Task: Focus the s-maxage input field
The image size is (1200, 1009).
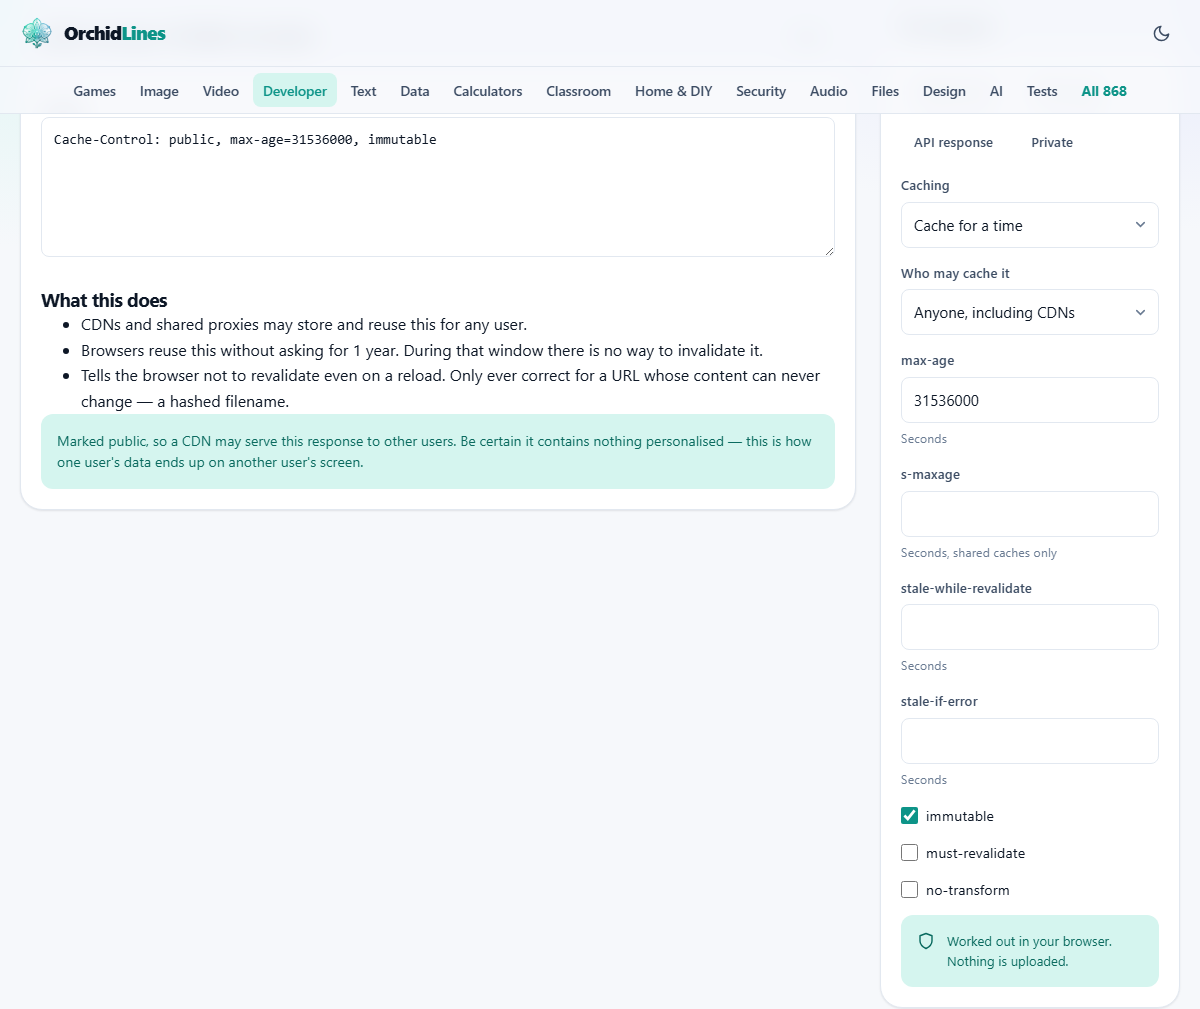Action: 1029,514
